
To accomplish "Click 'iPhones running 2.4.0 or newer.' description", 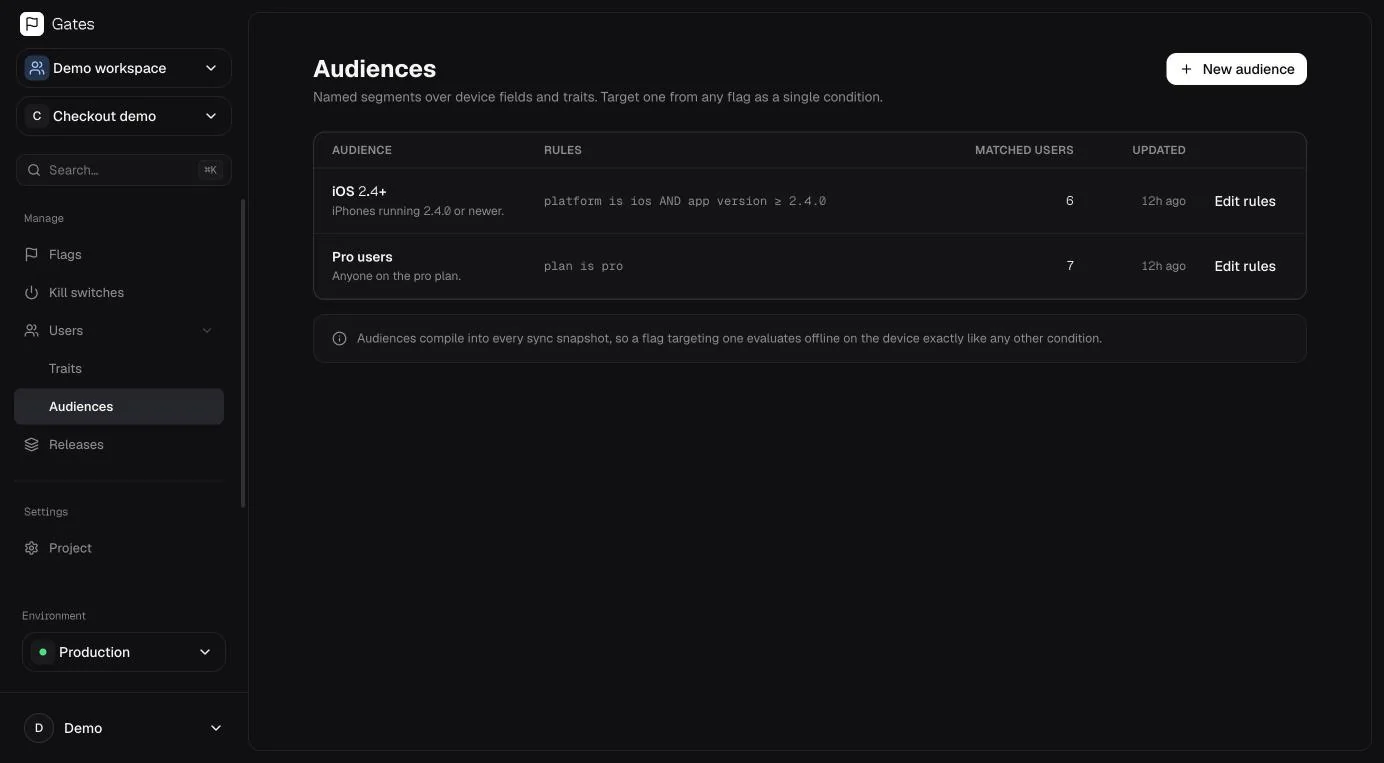I will point(418,211).
